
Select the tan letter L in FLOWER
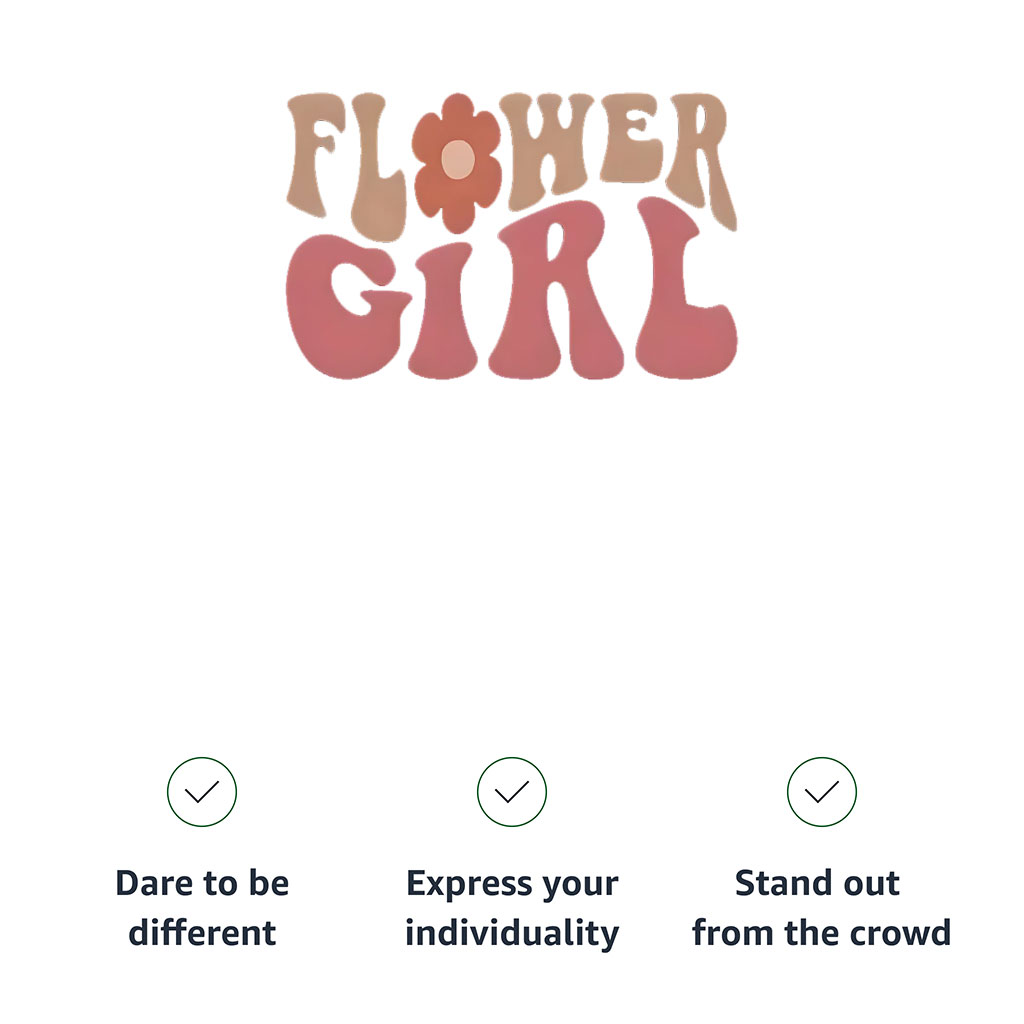pos(377,167)
